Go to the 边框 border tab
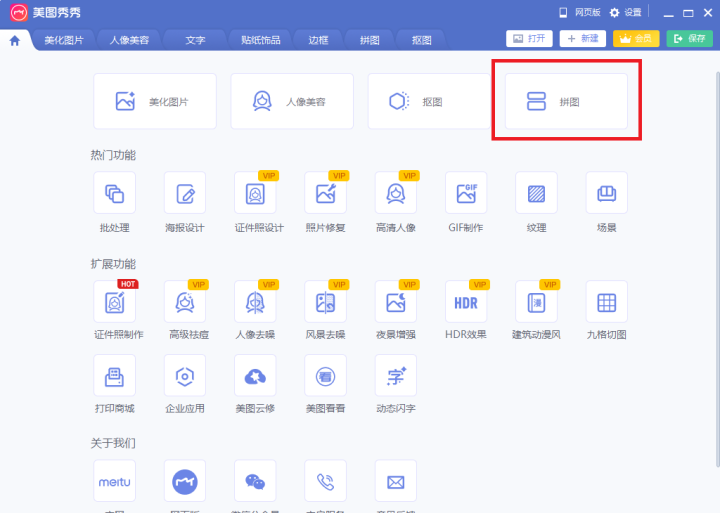The height and width of the screenshot is (513, 720). click(x=318, y=40)
